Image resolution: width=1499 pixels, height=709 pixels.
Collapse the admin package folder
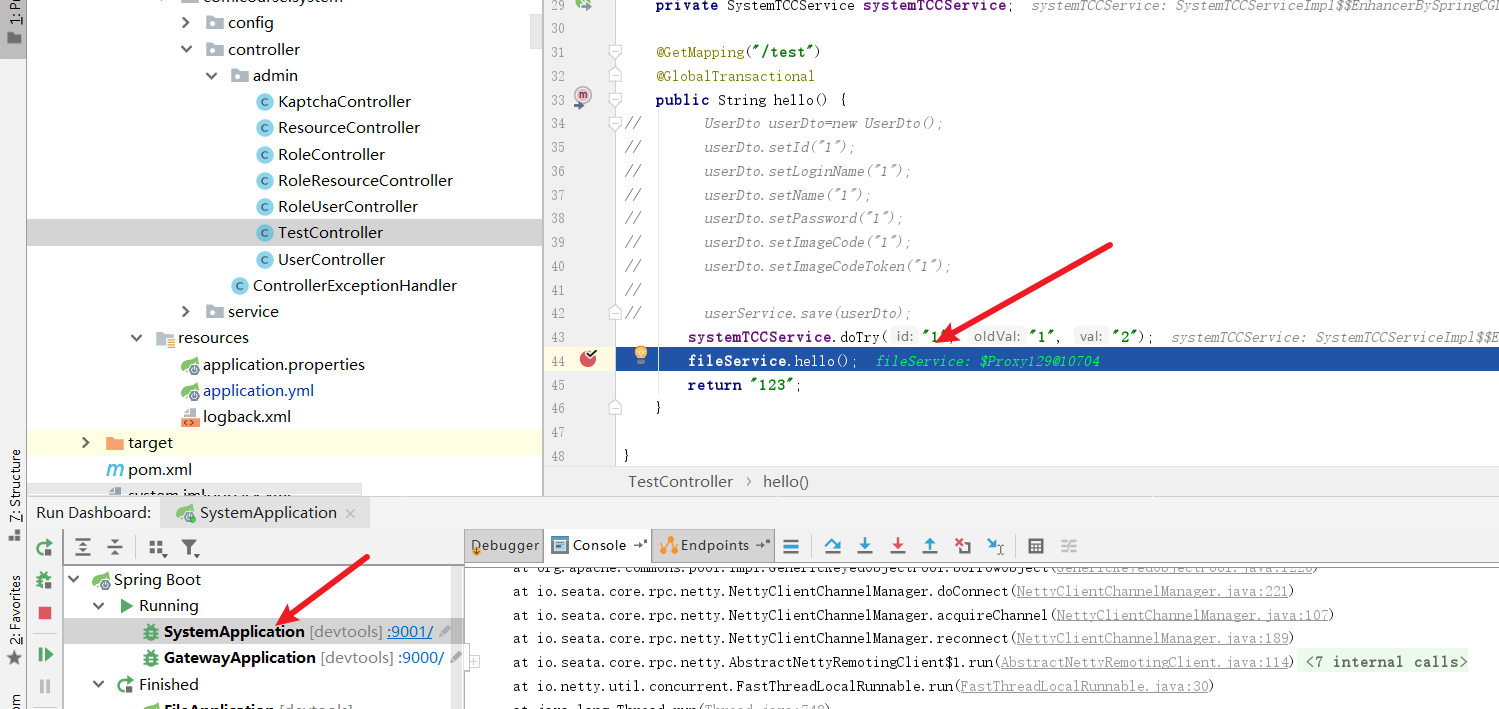pos(212,76)
